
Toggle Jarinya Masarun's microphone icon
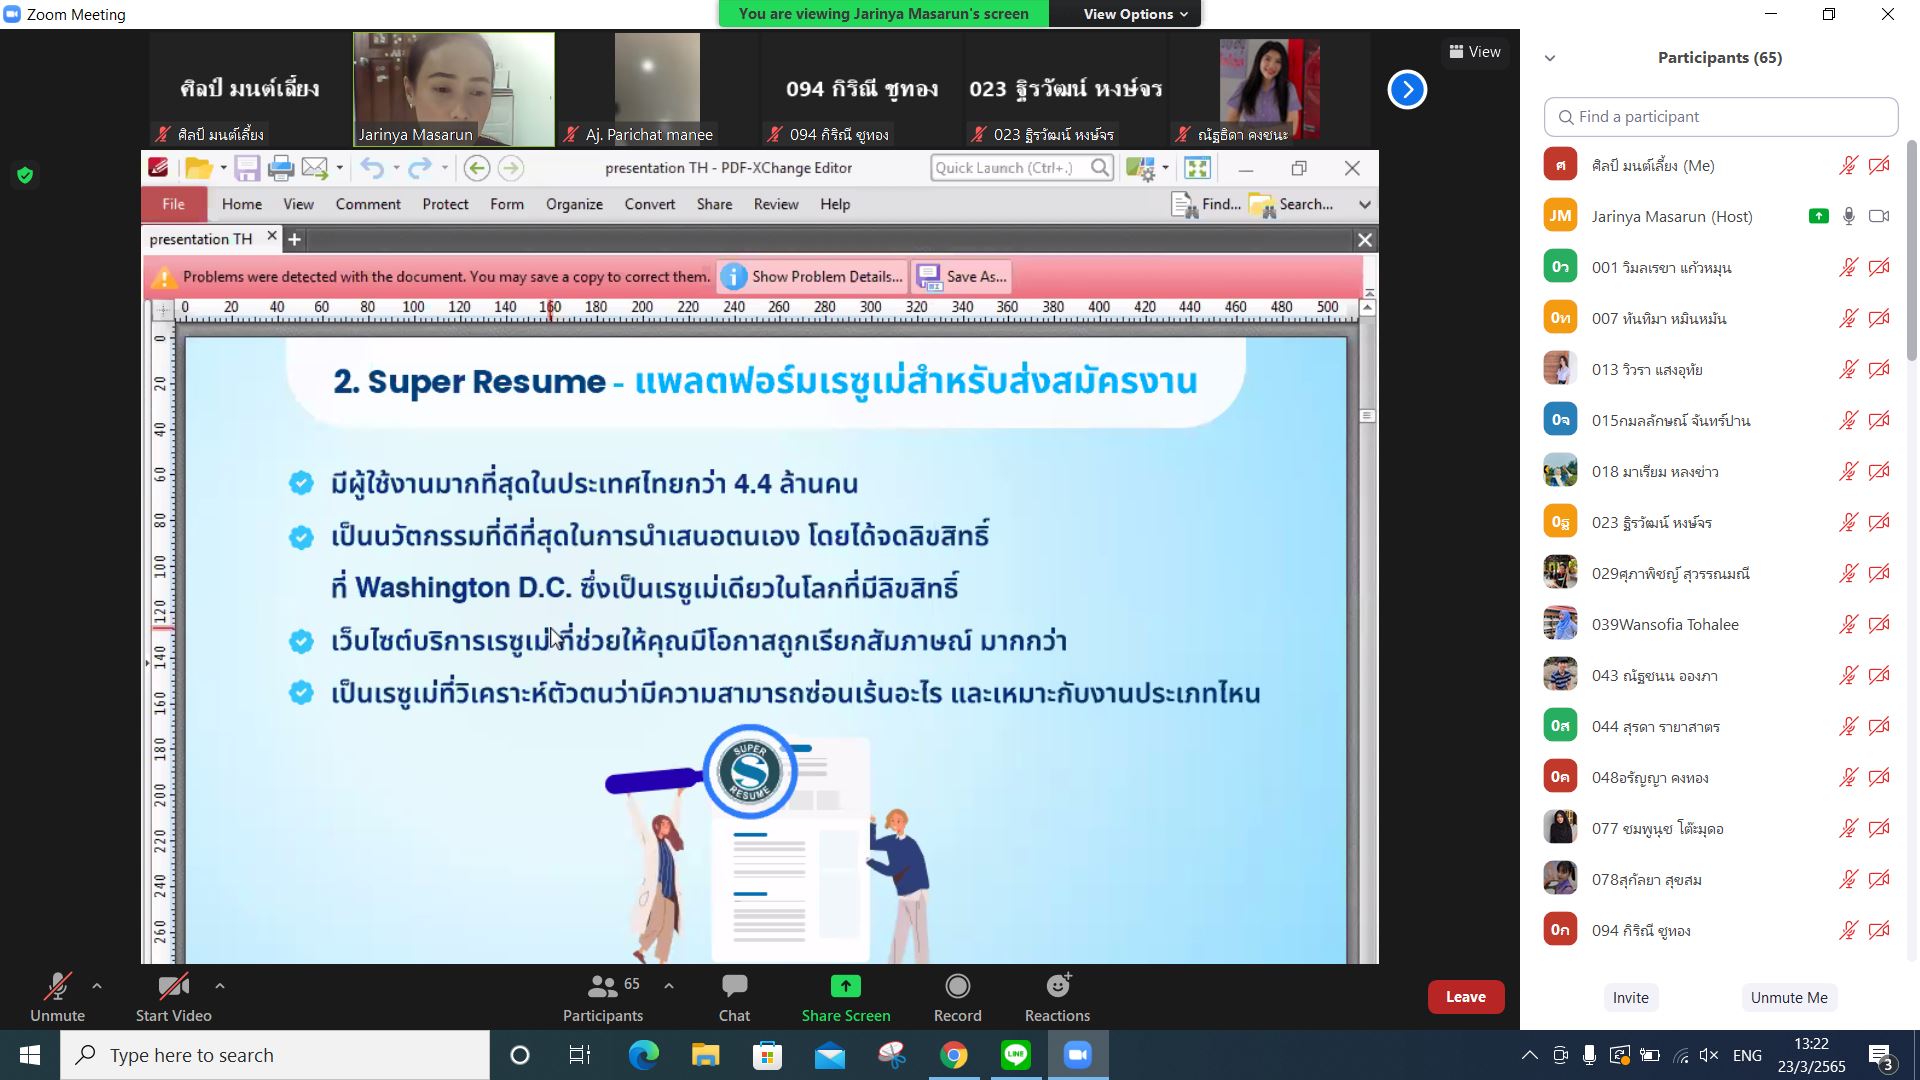pos(1849,216)
